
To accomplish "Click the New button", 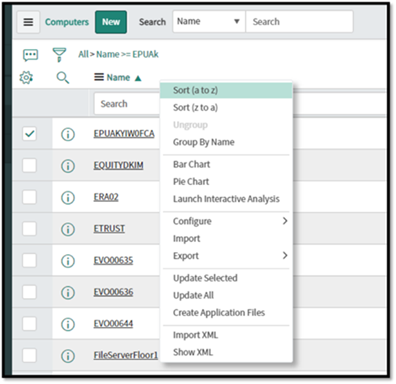I will point(111,22).
